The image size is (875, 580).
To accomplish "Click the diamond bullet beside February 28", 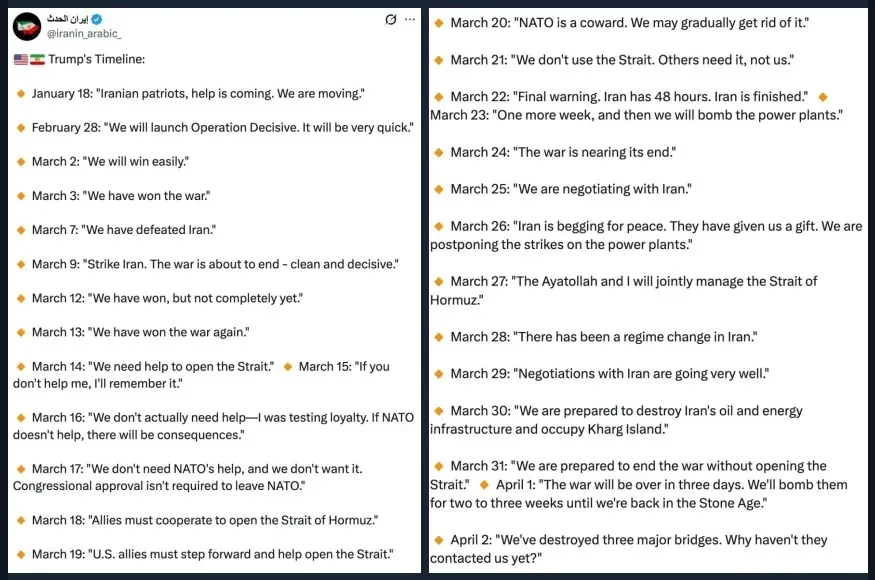I will tap(20, 128).
